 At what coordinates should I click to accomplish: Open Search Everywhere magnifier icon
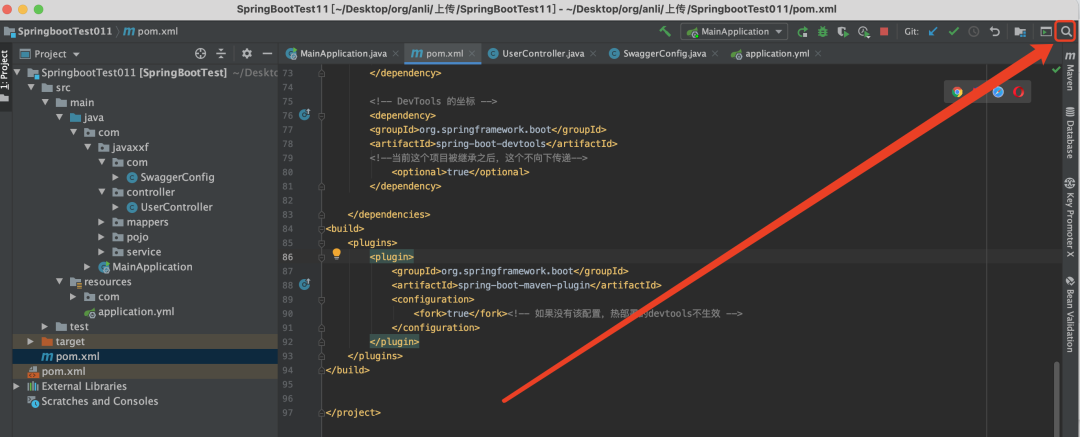pos(1066,32)
